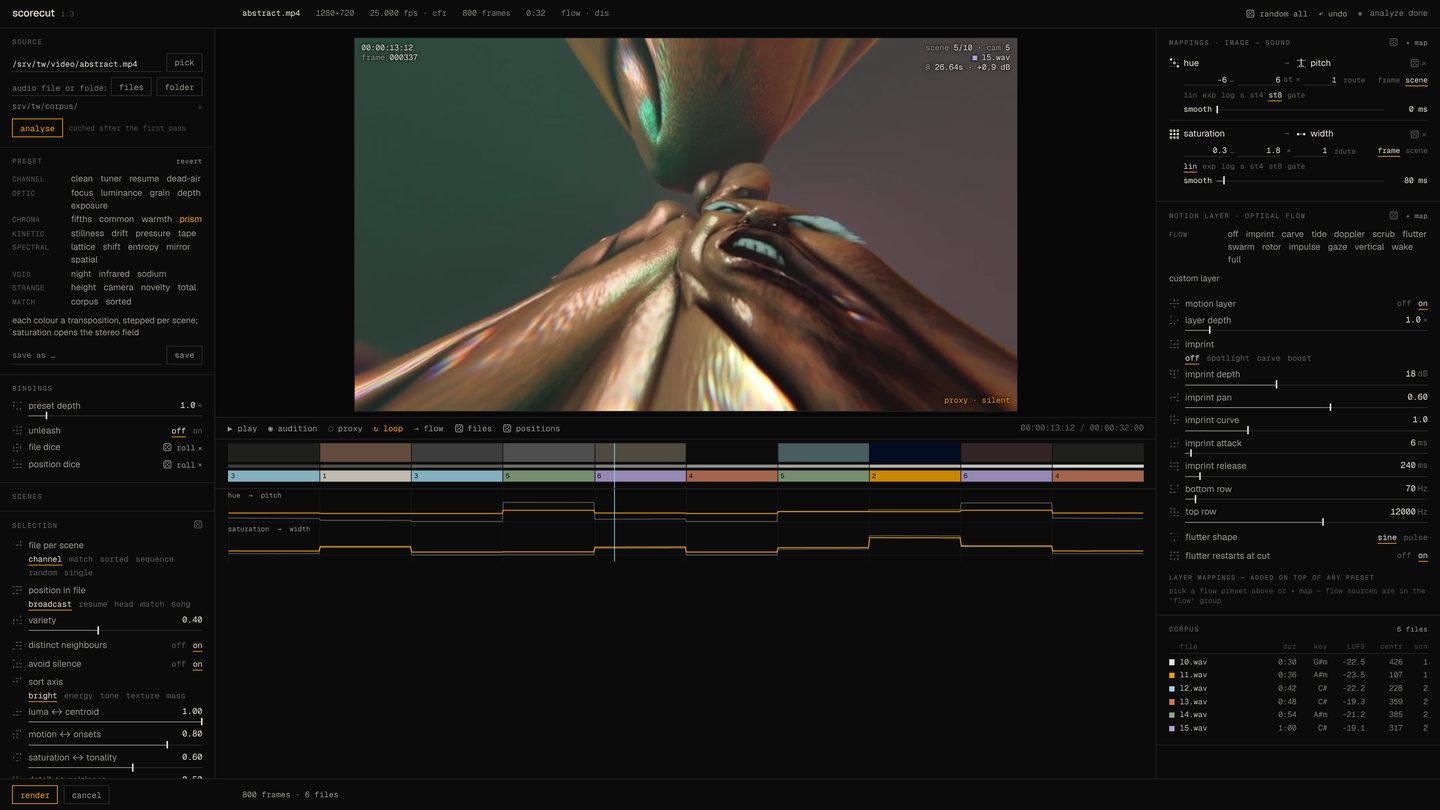The height and width of the screenshot is (810, 1440).
Task: Click the saturation source grid icon
Action: click(1174, 134)
